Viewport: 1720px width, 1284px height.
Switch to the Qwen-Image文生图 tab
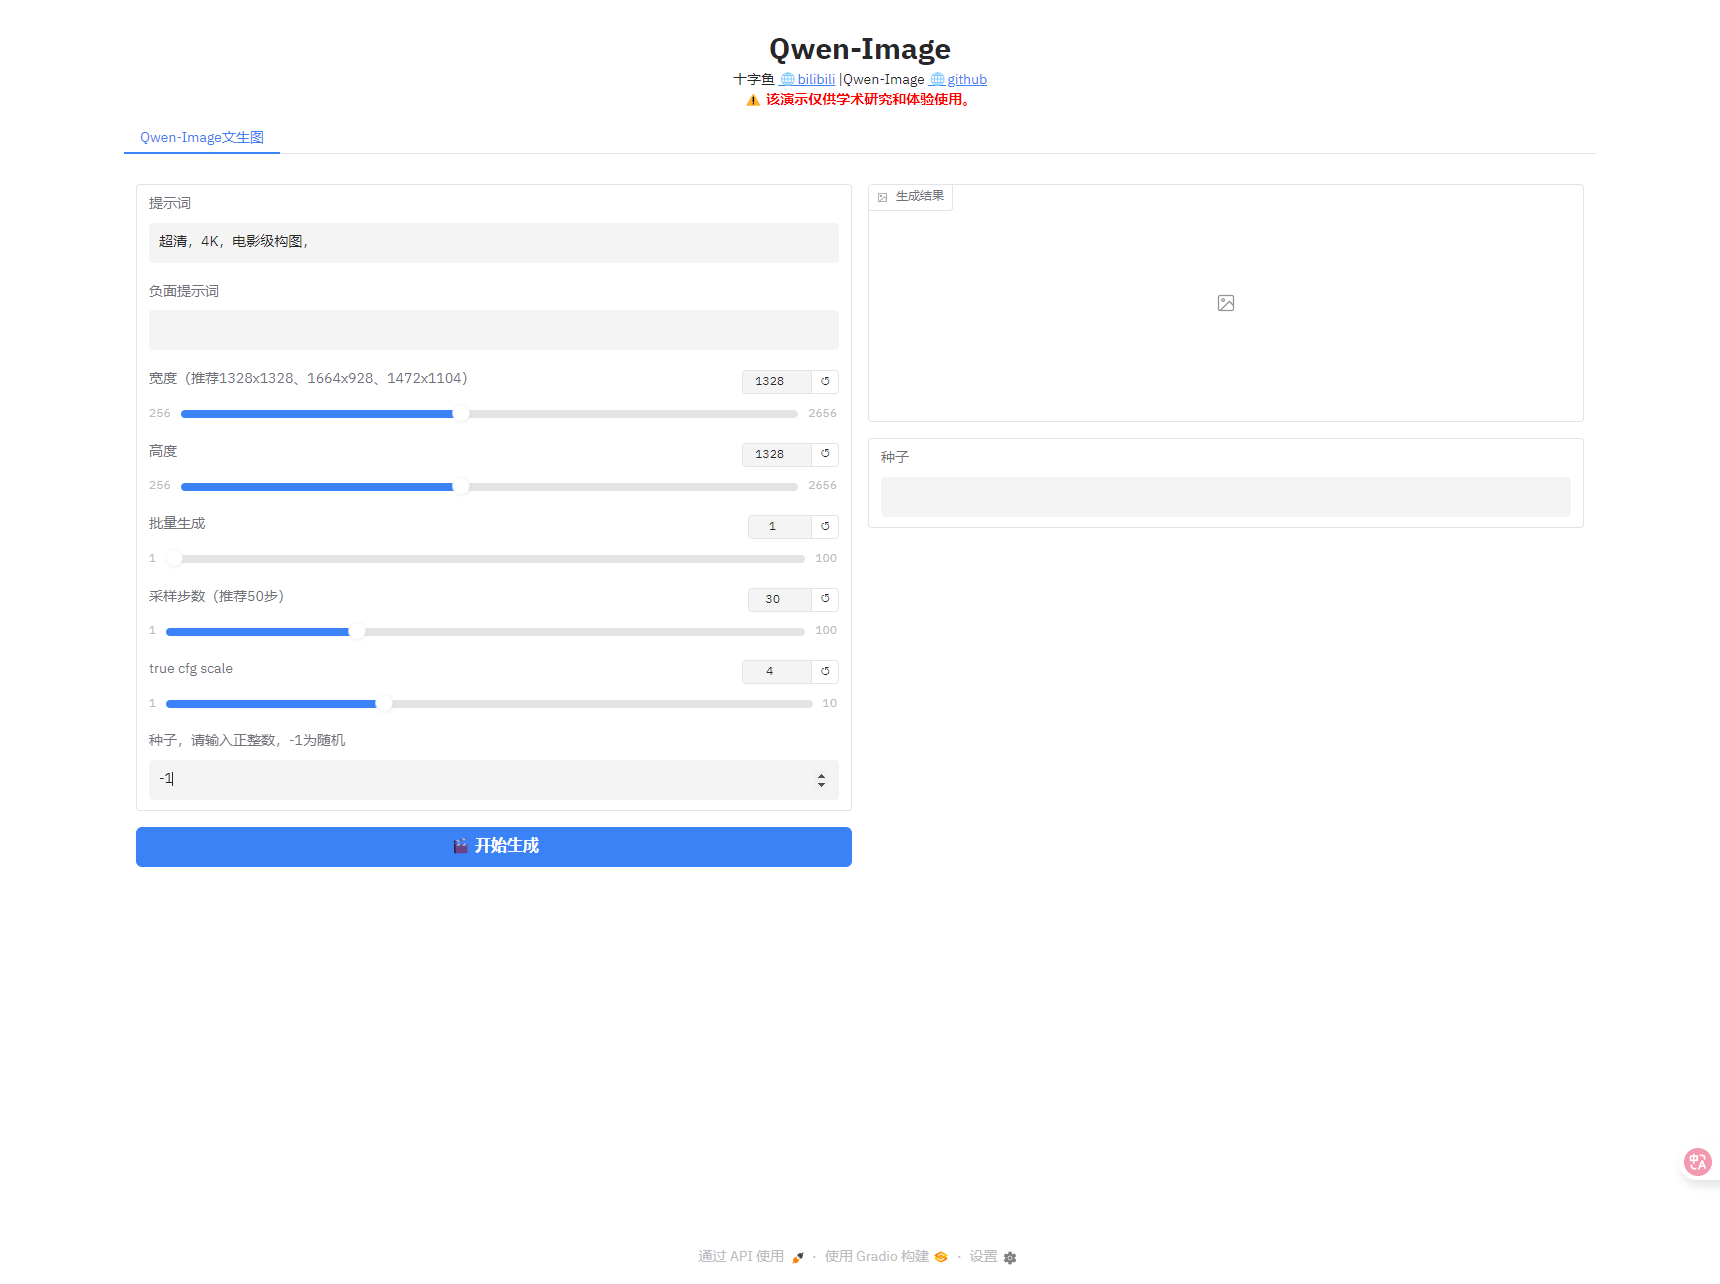point(202,137)
